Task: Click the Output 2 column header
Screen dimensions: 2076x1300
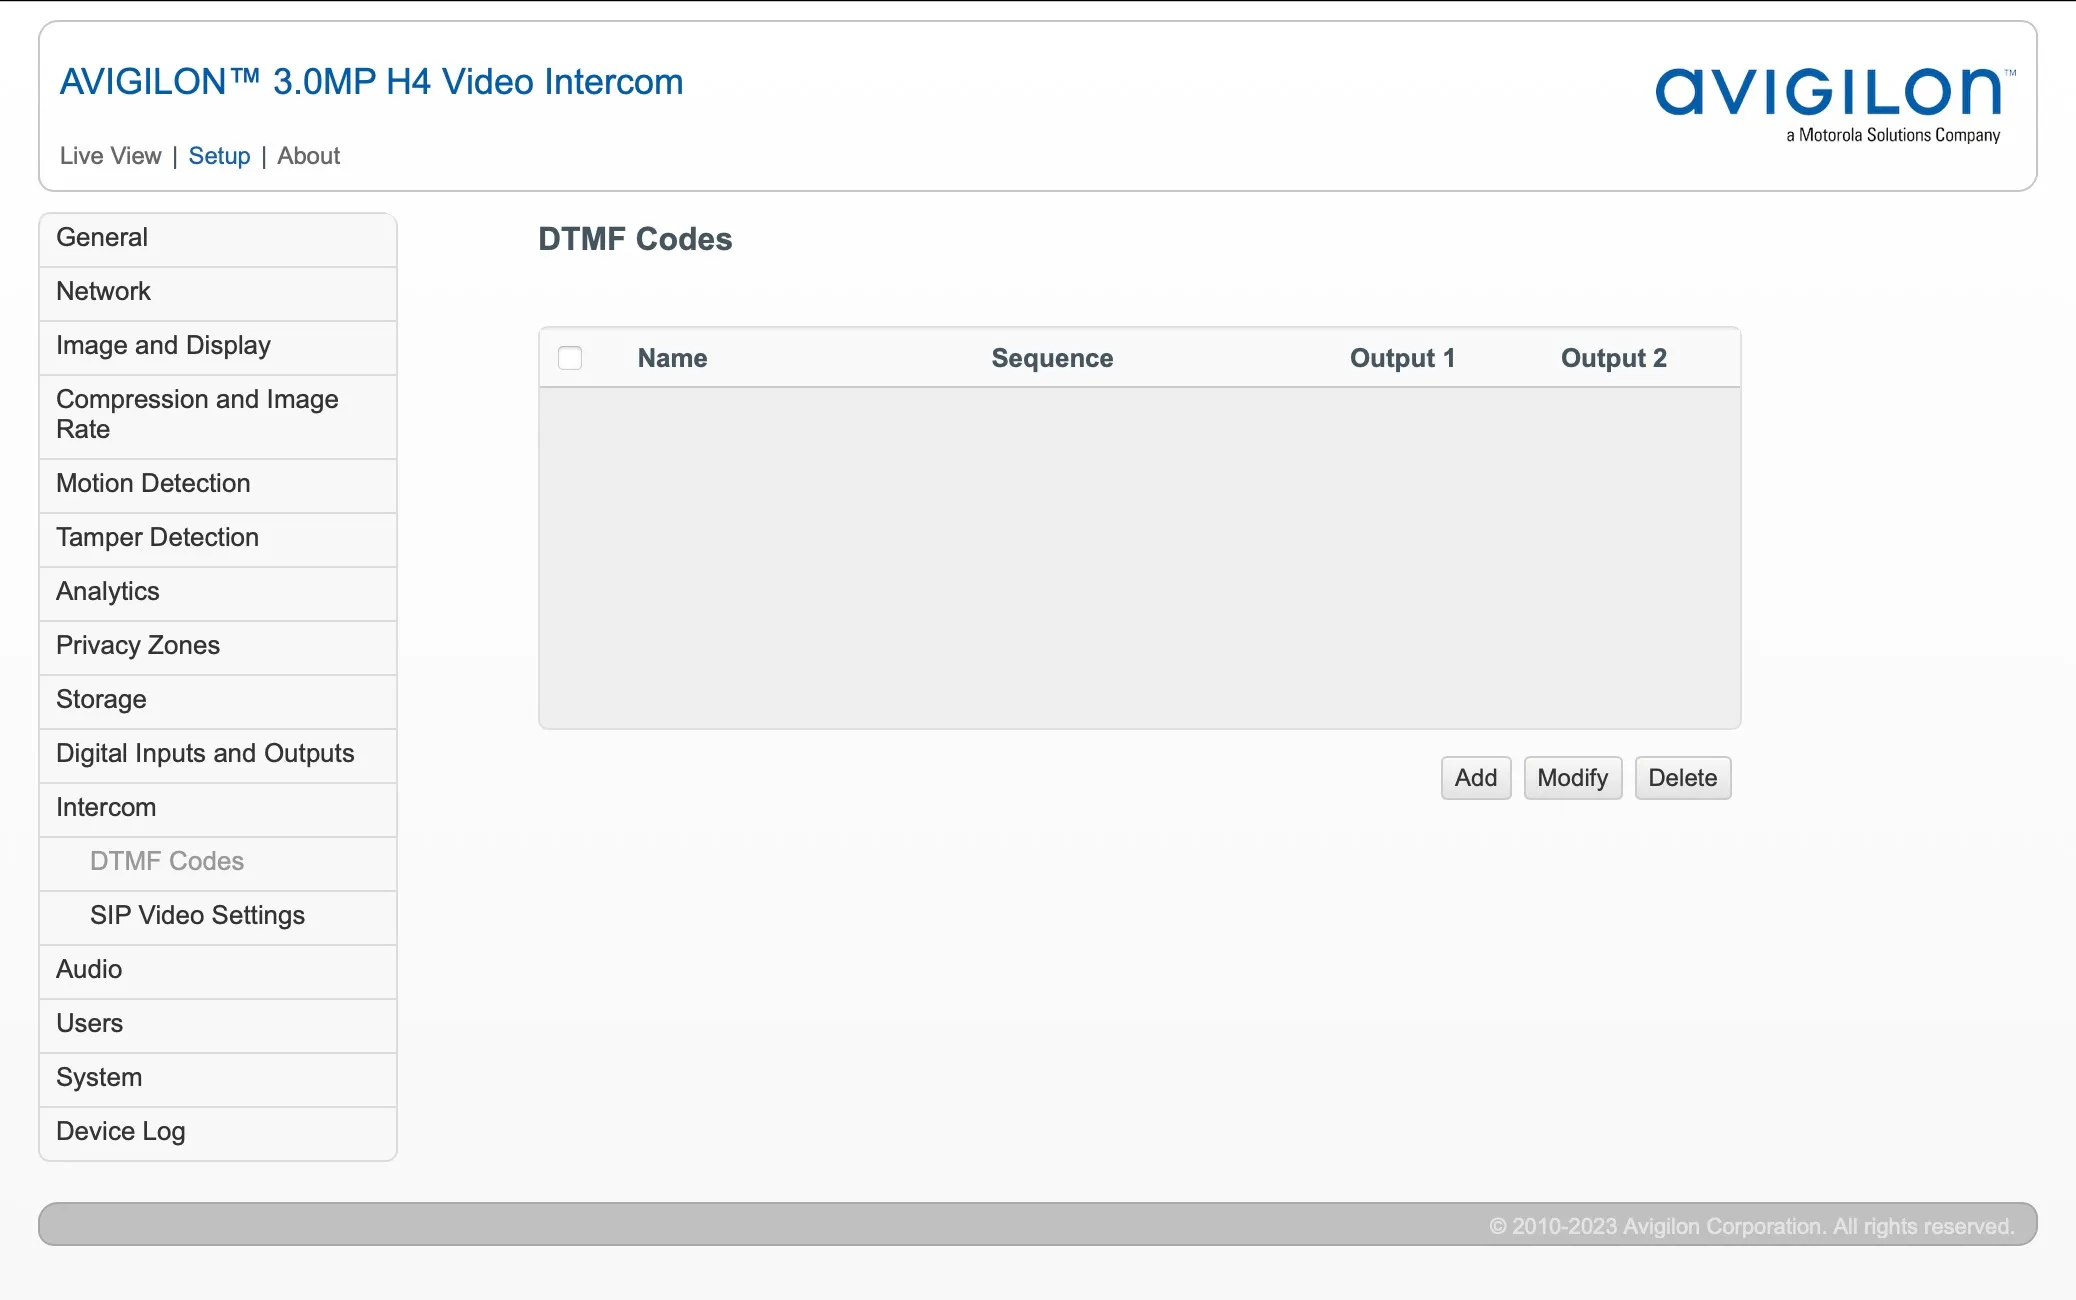Action: (x=1614, y=358)
